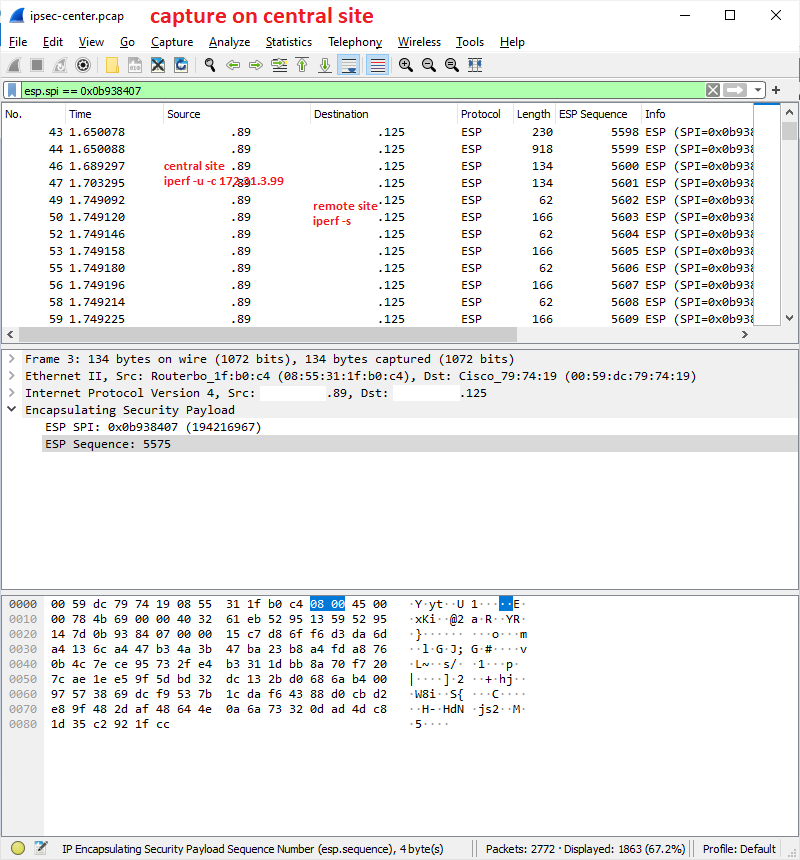Click the expert information circle in status bar
The width and height of the screenshot is (800, 860).
[18, 848]
